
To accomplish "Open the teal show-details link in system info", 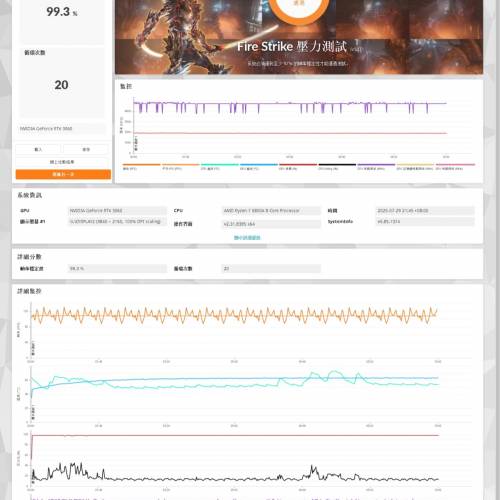I will click(x=247, y=238).
